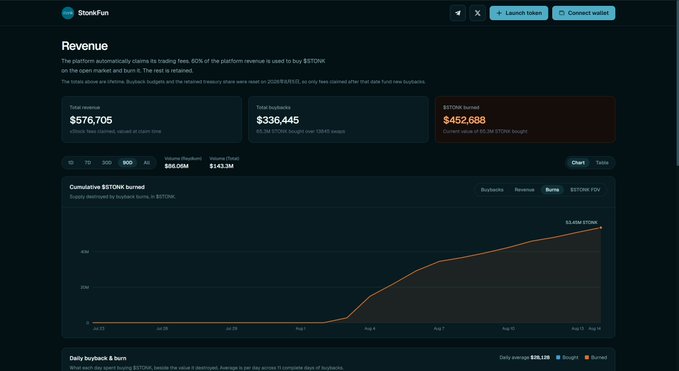Switch to Chart view
Screen dimensions: 679x371
point(578,163)
